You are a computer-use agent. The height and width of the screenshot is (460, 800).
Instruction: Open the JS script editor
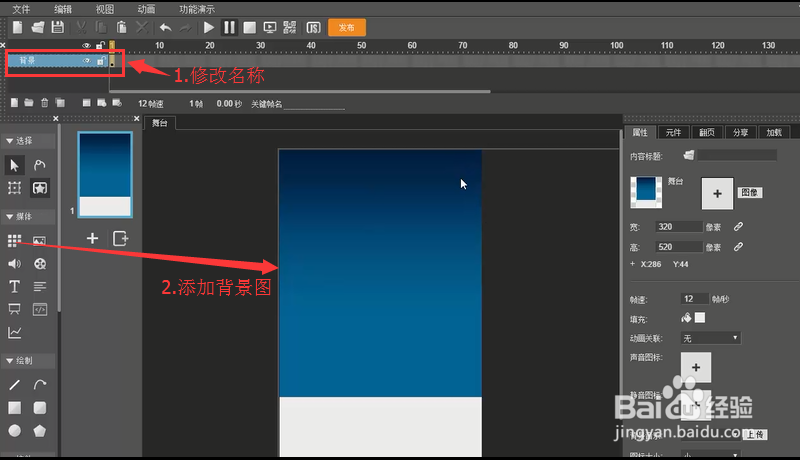click(313, 28)
